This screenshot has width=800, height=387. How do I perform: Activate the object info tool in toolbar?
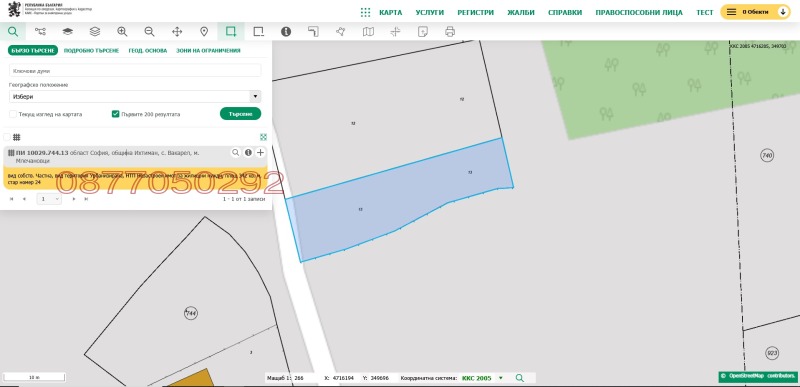click(x=286, y=32)
